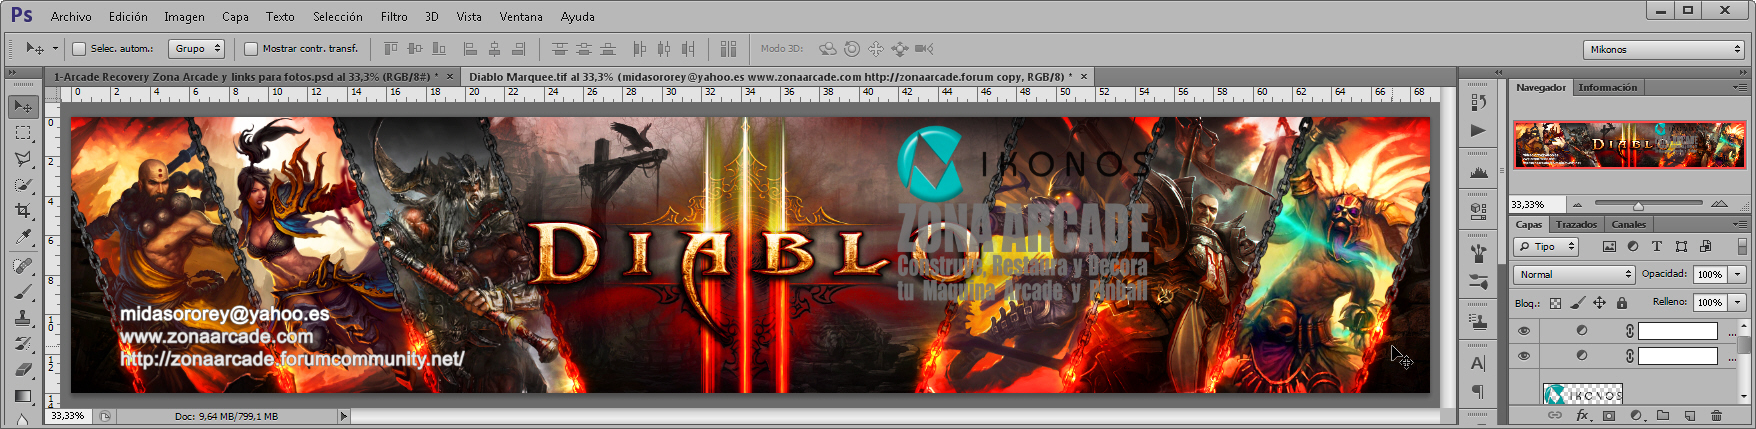1756x429 pixels.
Task: Select the Rectangular Marquee tool
Action: coord(22,132)
